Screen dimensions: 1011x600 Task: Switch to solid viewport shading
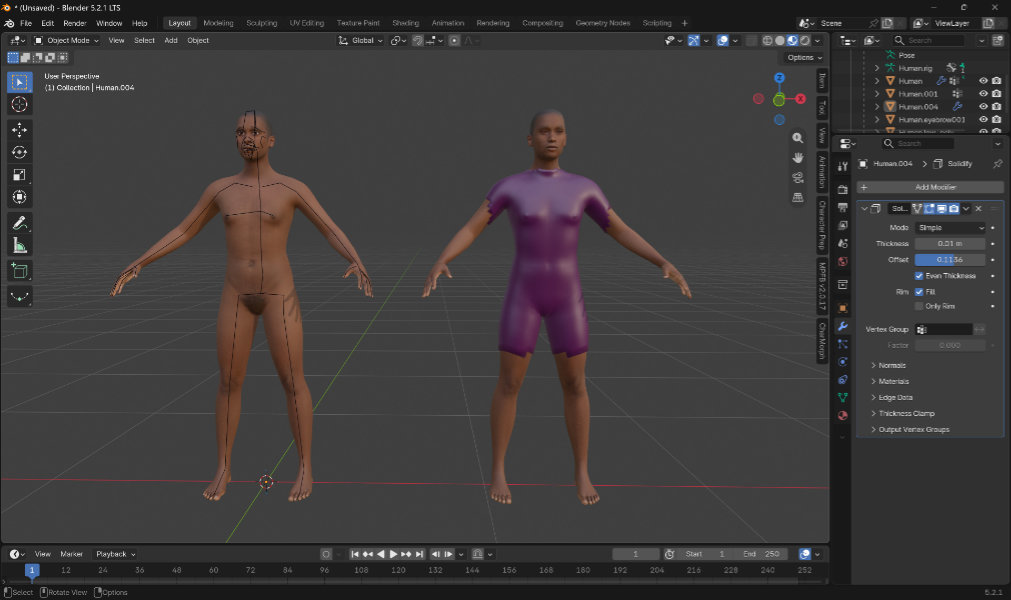pos(780,41)
